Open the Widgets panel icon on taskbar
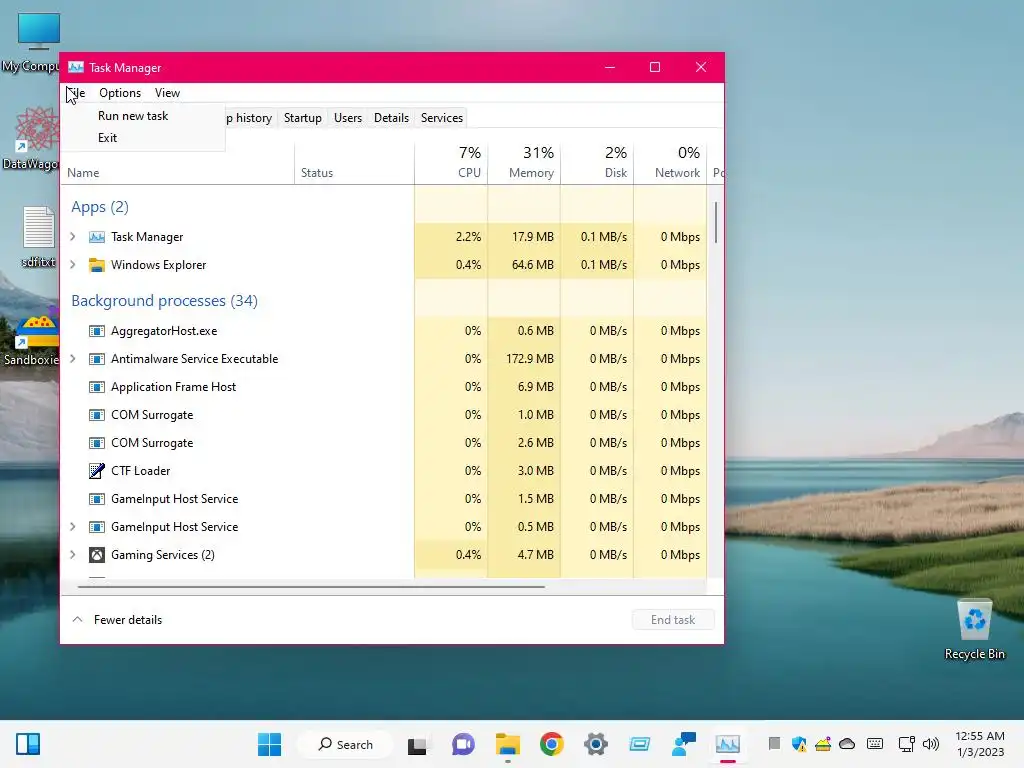Image resolution: width=1024 pixels, height=768 pixels. (x=28, y=744)
